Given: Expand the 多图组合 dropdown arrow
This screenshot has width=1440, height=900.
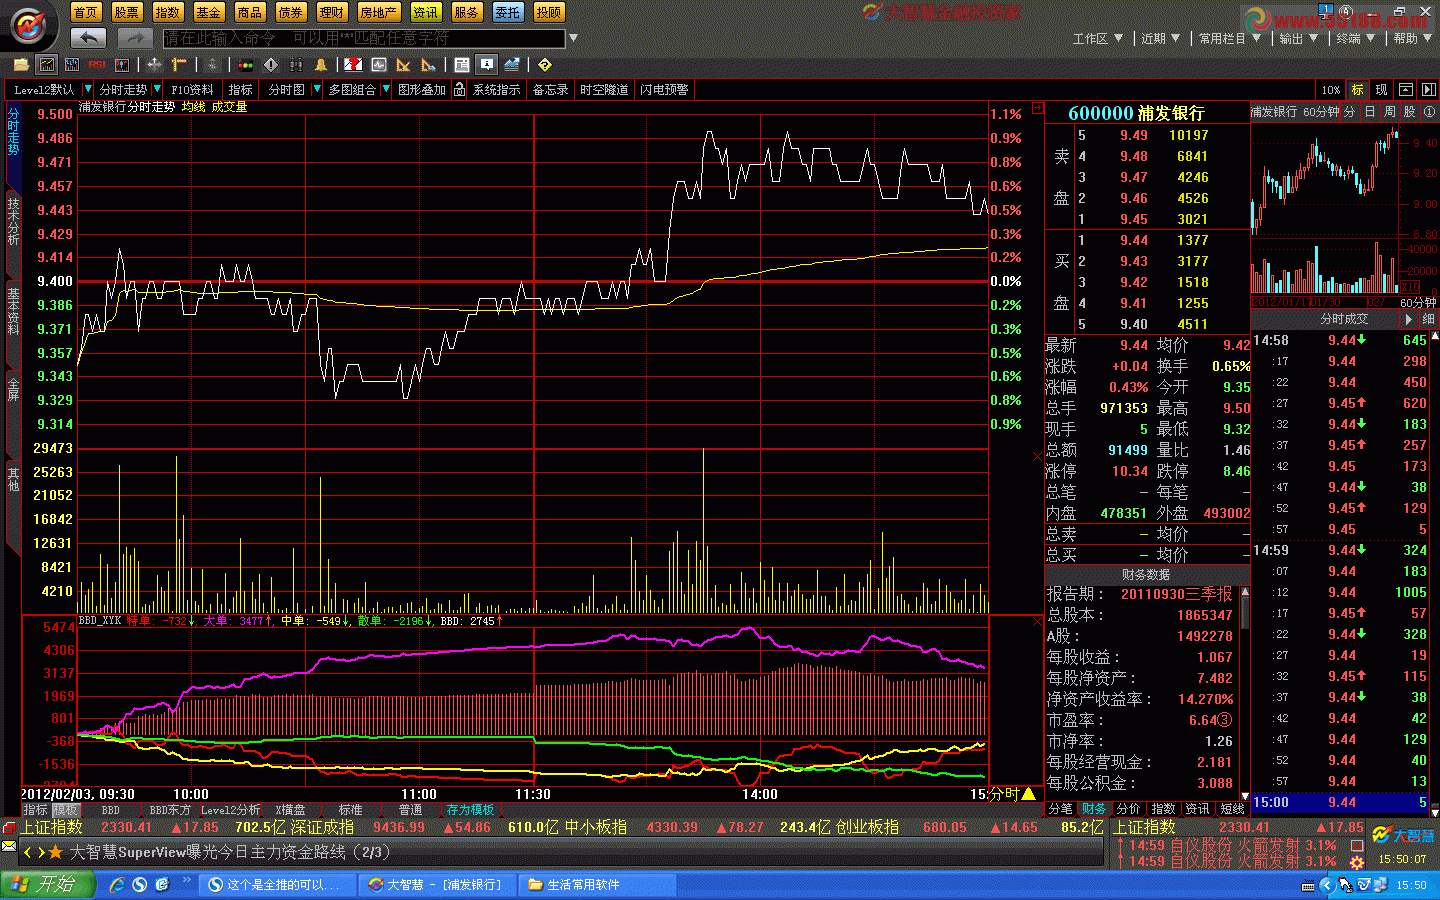Looking at the screenshot, I should (386, 90).
